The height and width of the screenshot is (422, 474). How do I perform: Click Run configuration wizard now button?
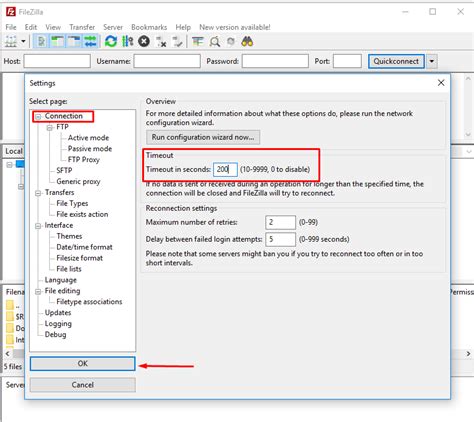[203, 137]
